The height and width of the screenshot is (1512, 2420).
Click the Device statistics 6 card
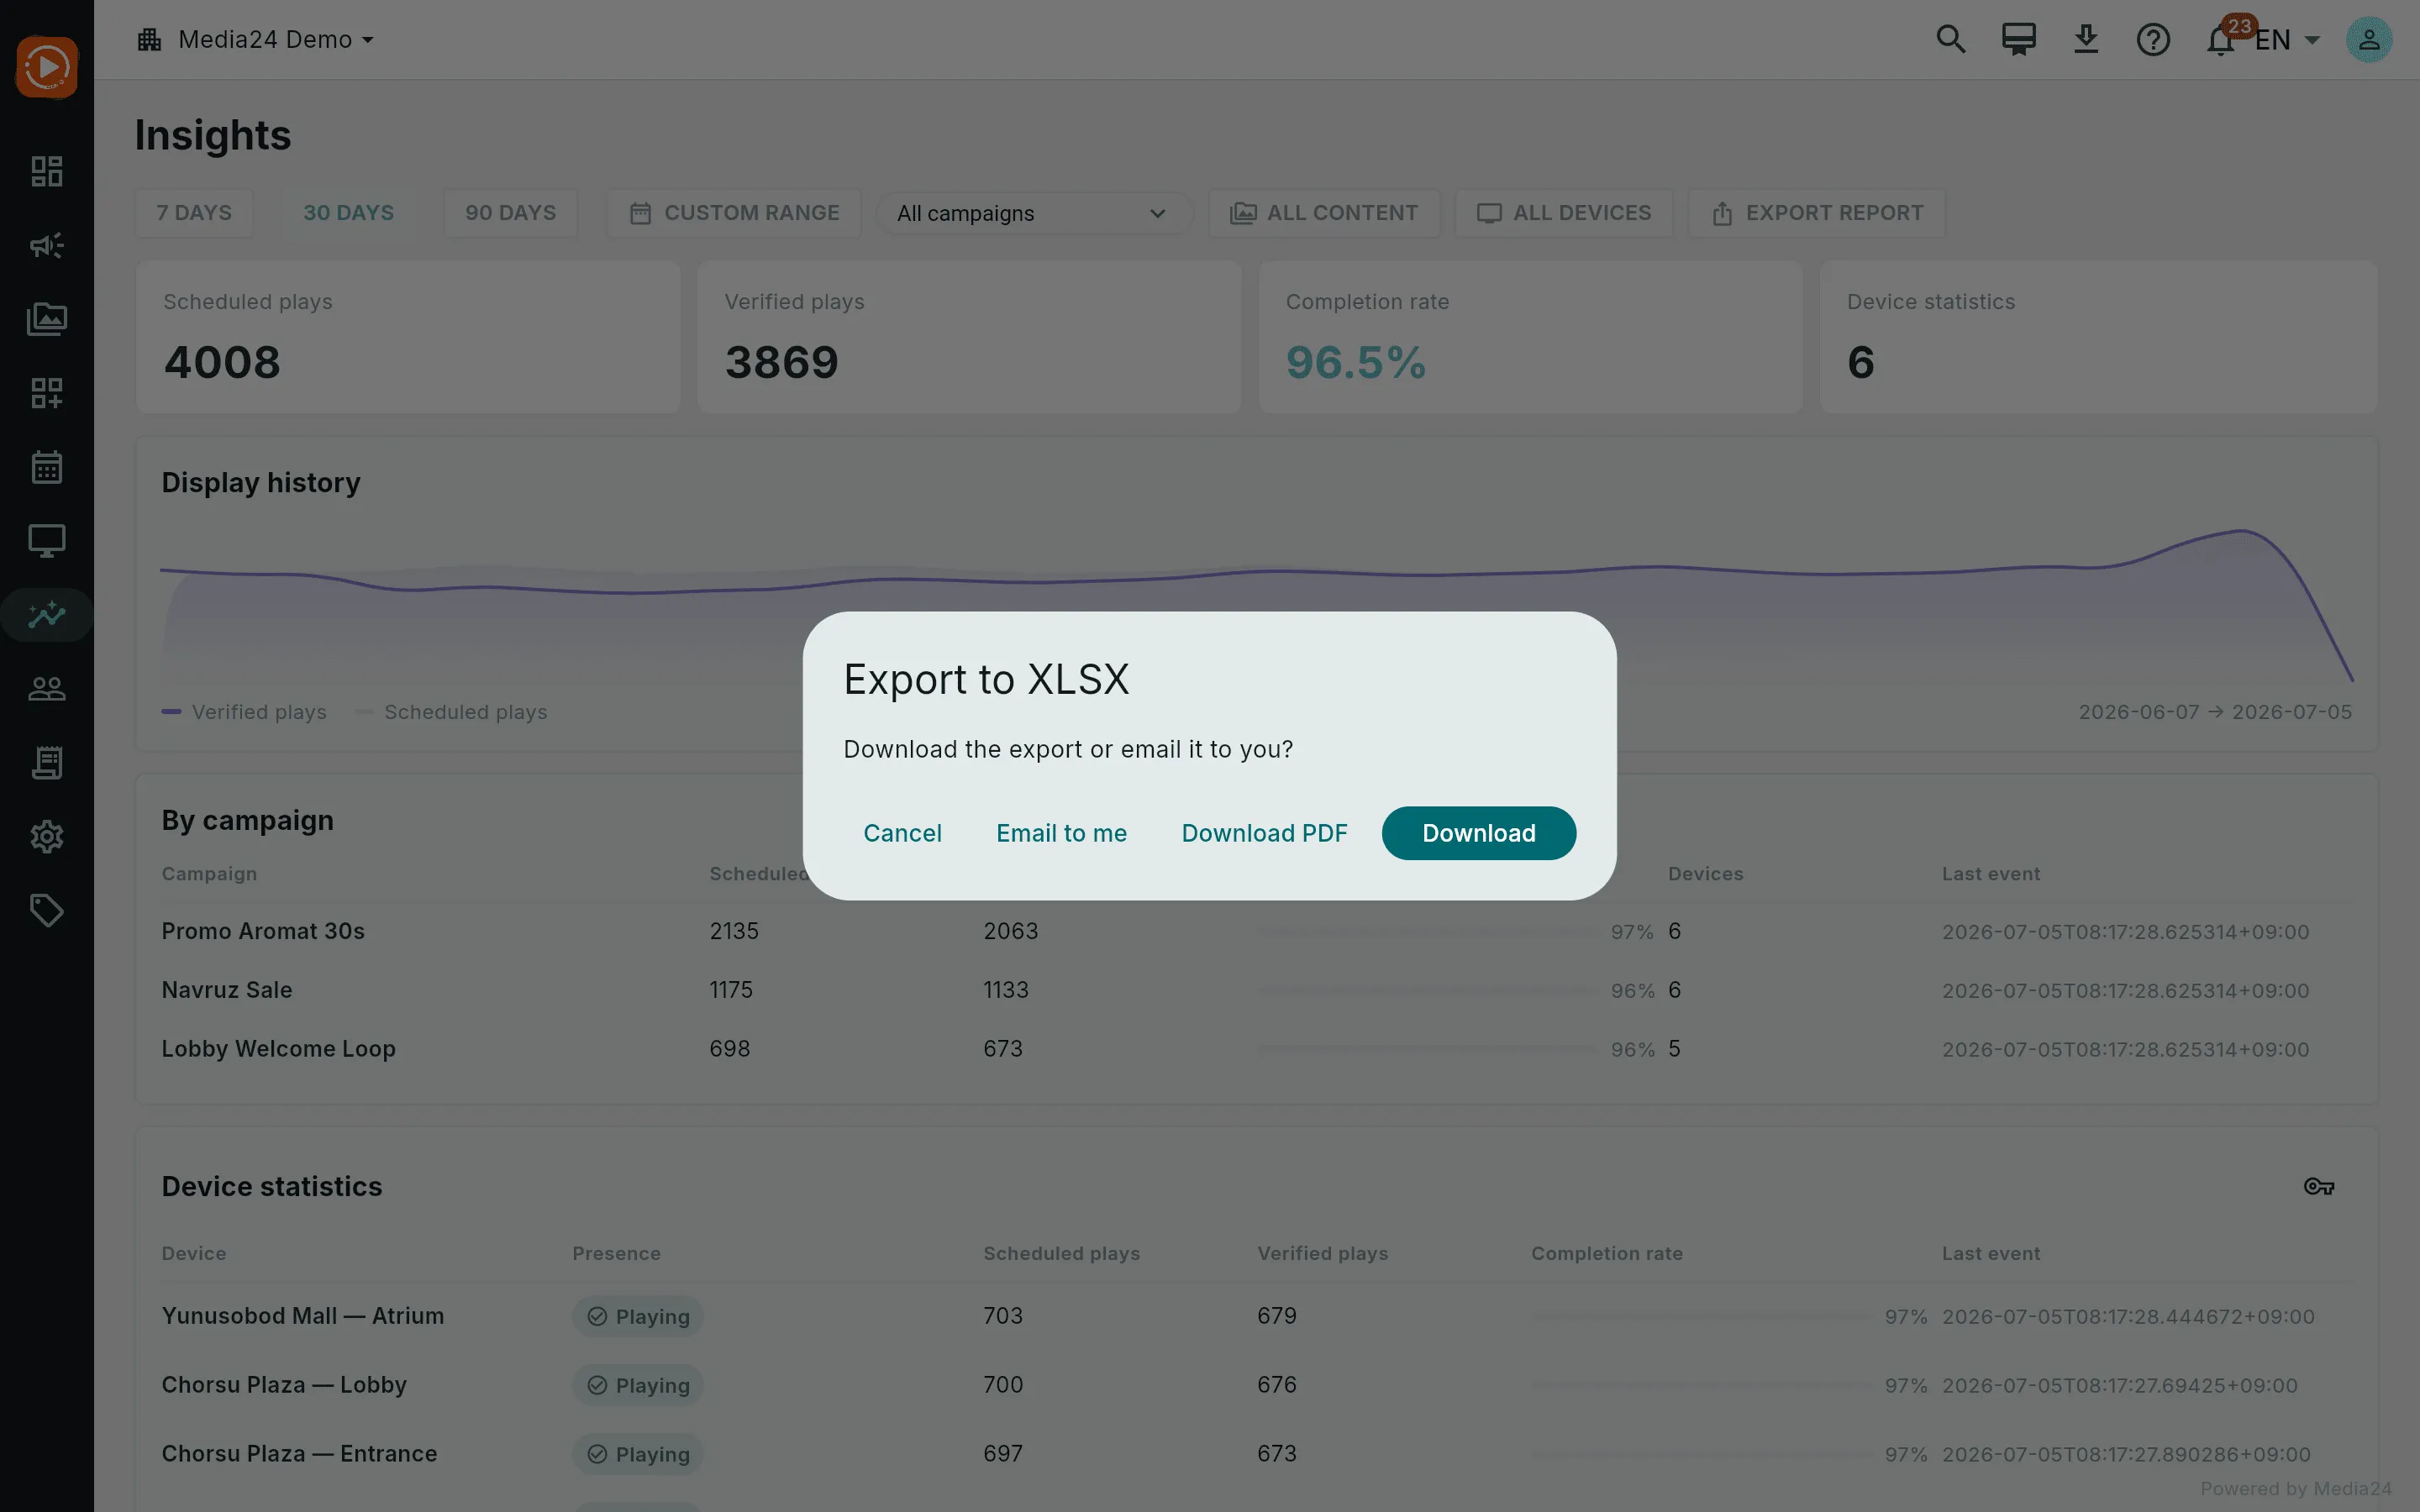[2098, 338]
